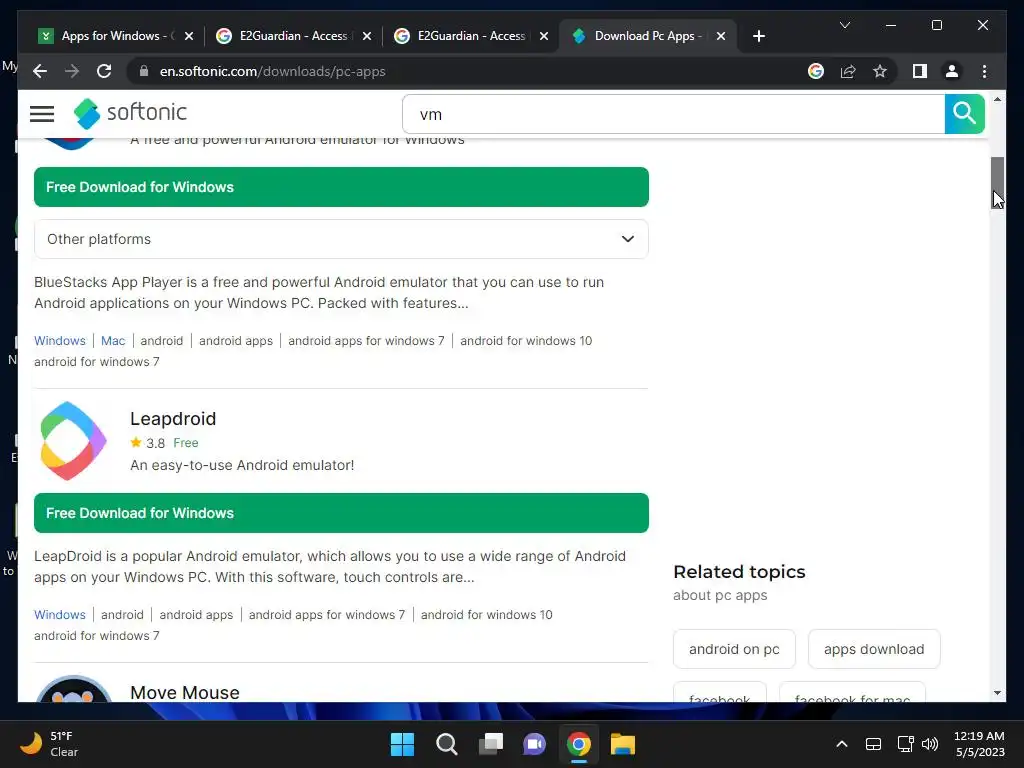
Task: Close the first E2Guardian tab
Action: pyautogui.click(x=367, y=36)
